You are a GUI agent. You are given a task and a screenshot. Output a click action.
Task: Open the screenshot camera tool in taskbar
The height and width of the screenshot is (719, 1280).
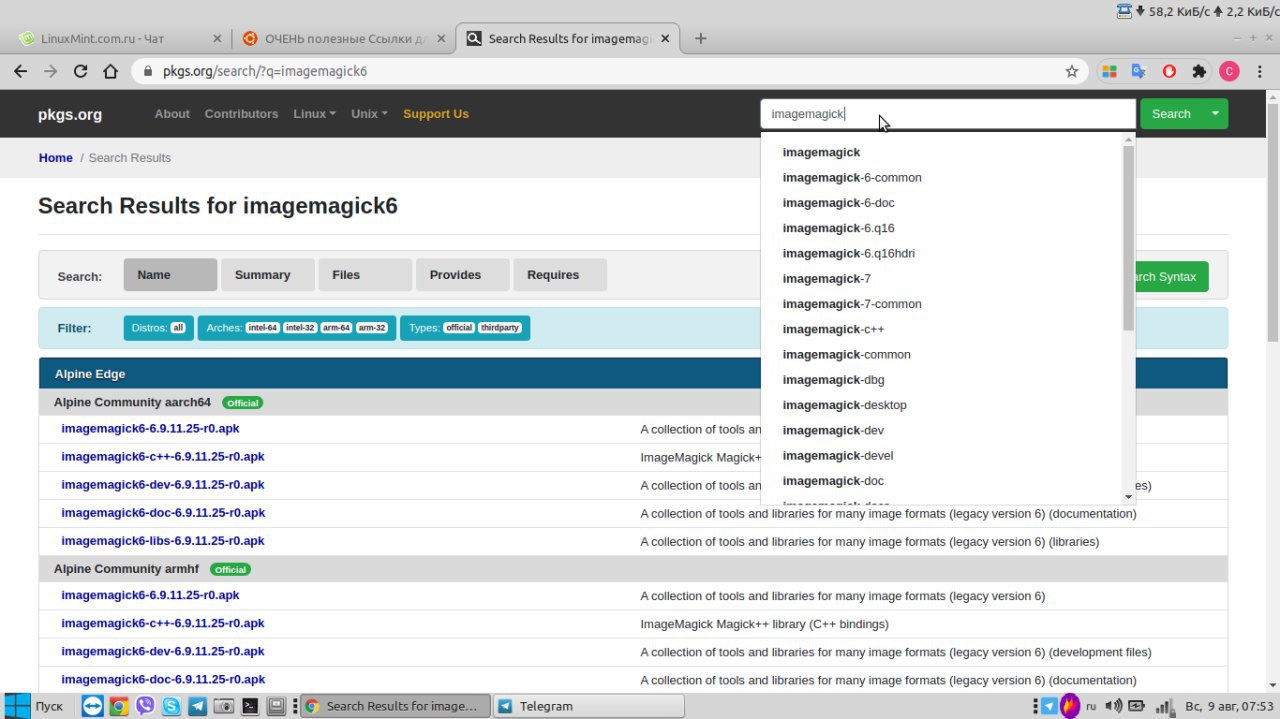point(224,706)
